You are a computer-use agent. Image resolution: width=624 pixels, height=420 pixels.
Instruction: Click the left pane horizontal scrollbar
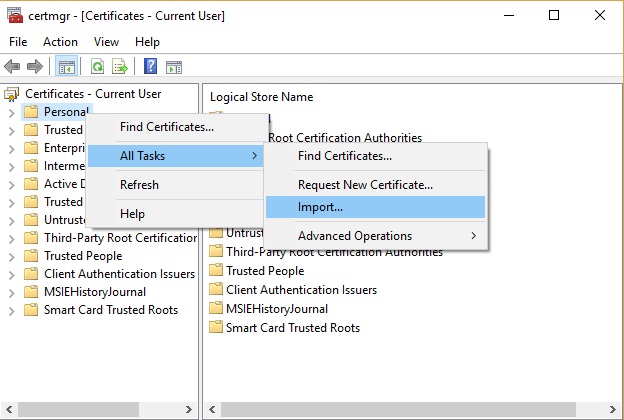pyautogui.click(x=100, y=410)
